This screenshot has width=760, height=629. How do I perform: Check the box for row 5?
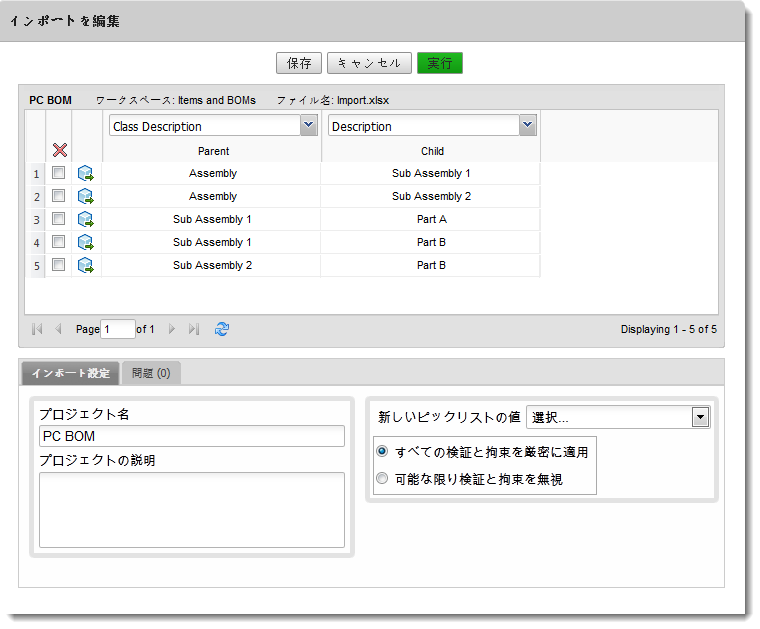[x=59, y=264]
